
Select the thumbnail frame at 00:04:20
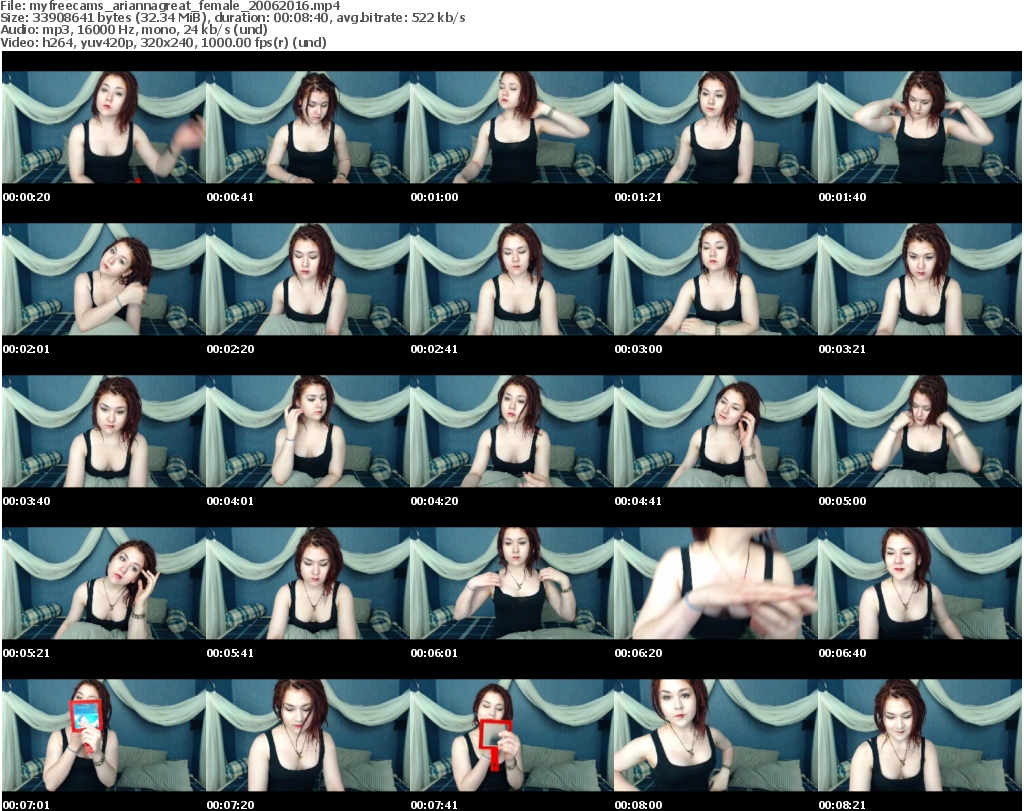point(512,432)
